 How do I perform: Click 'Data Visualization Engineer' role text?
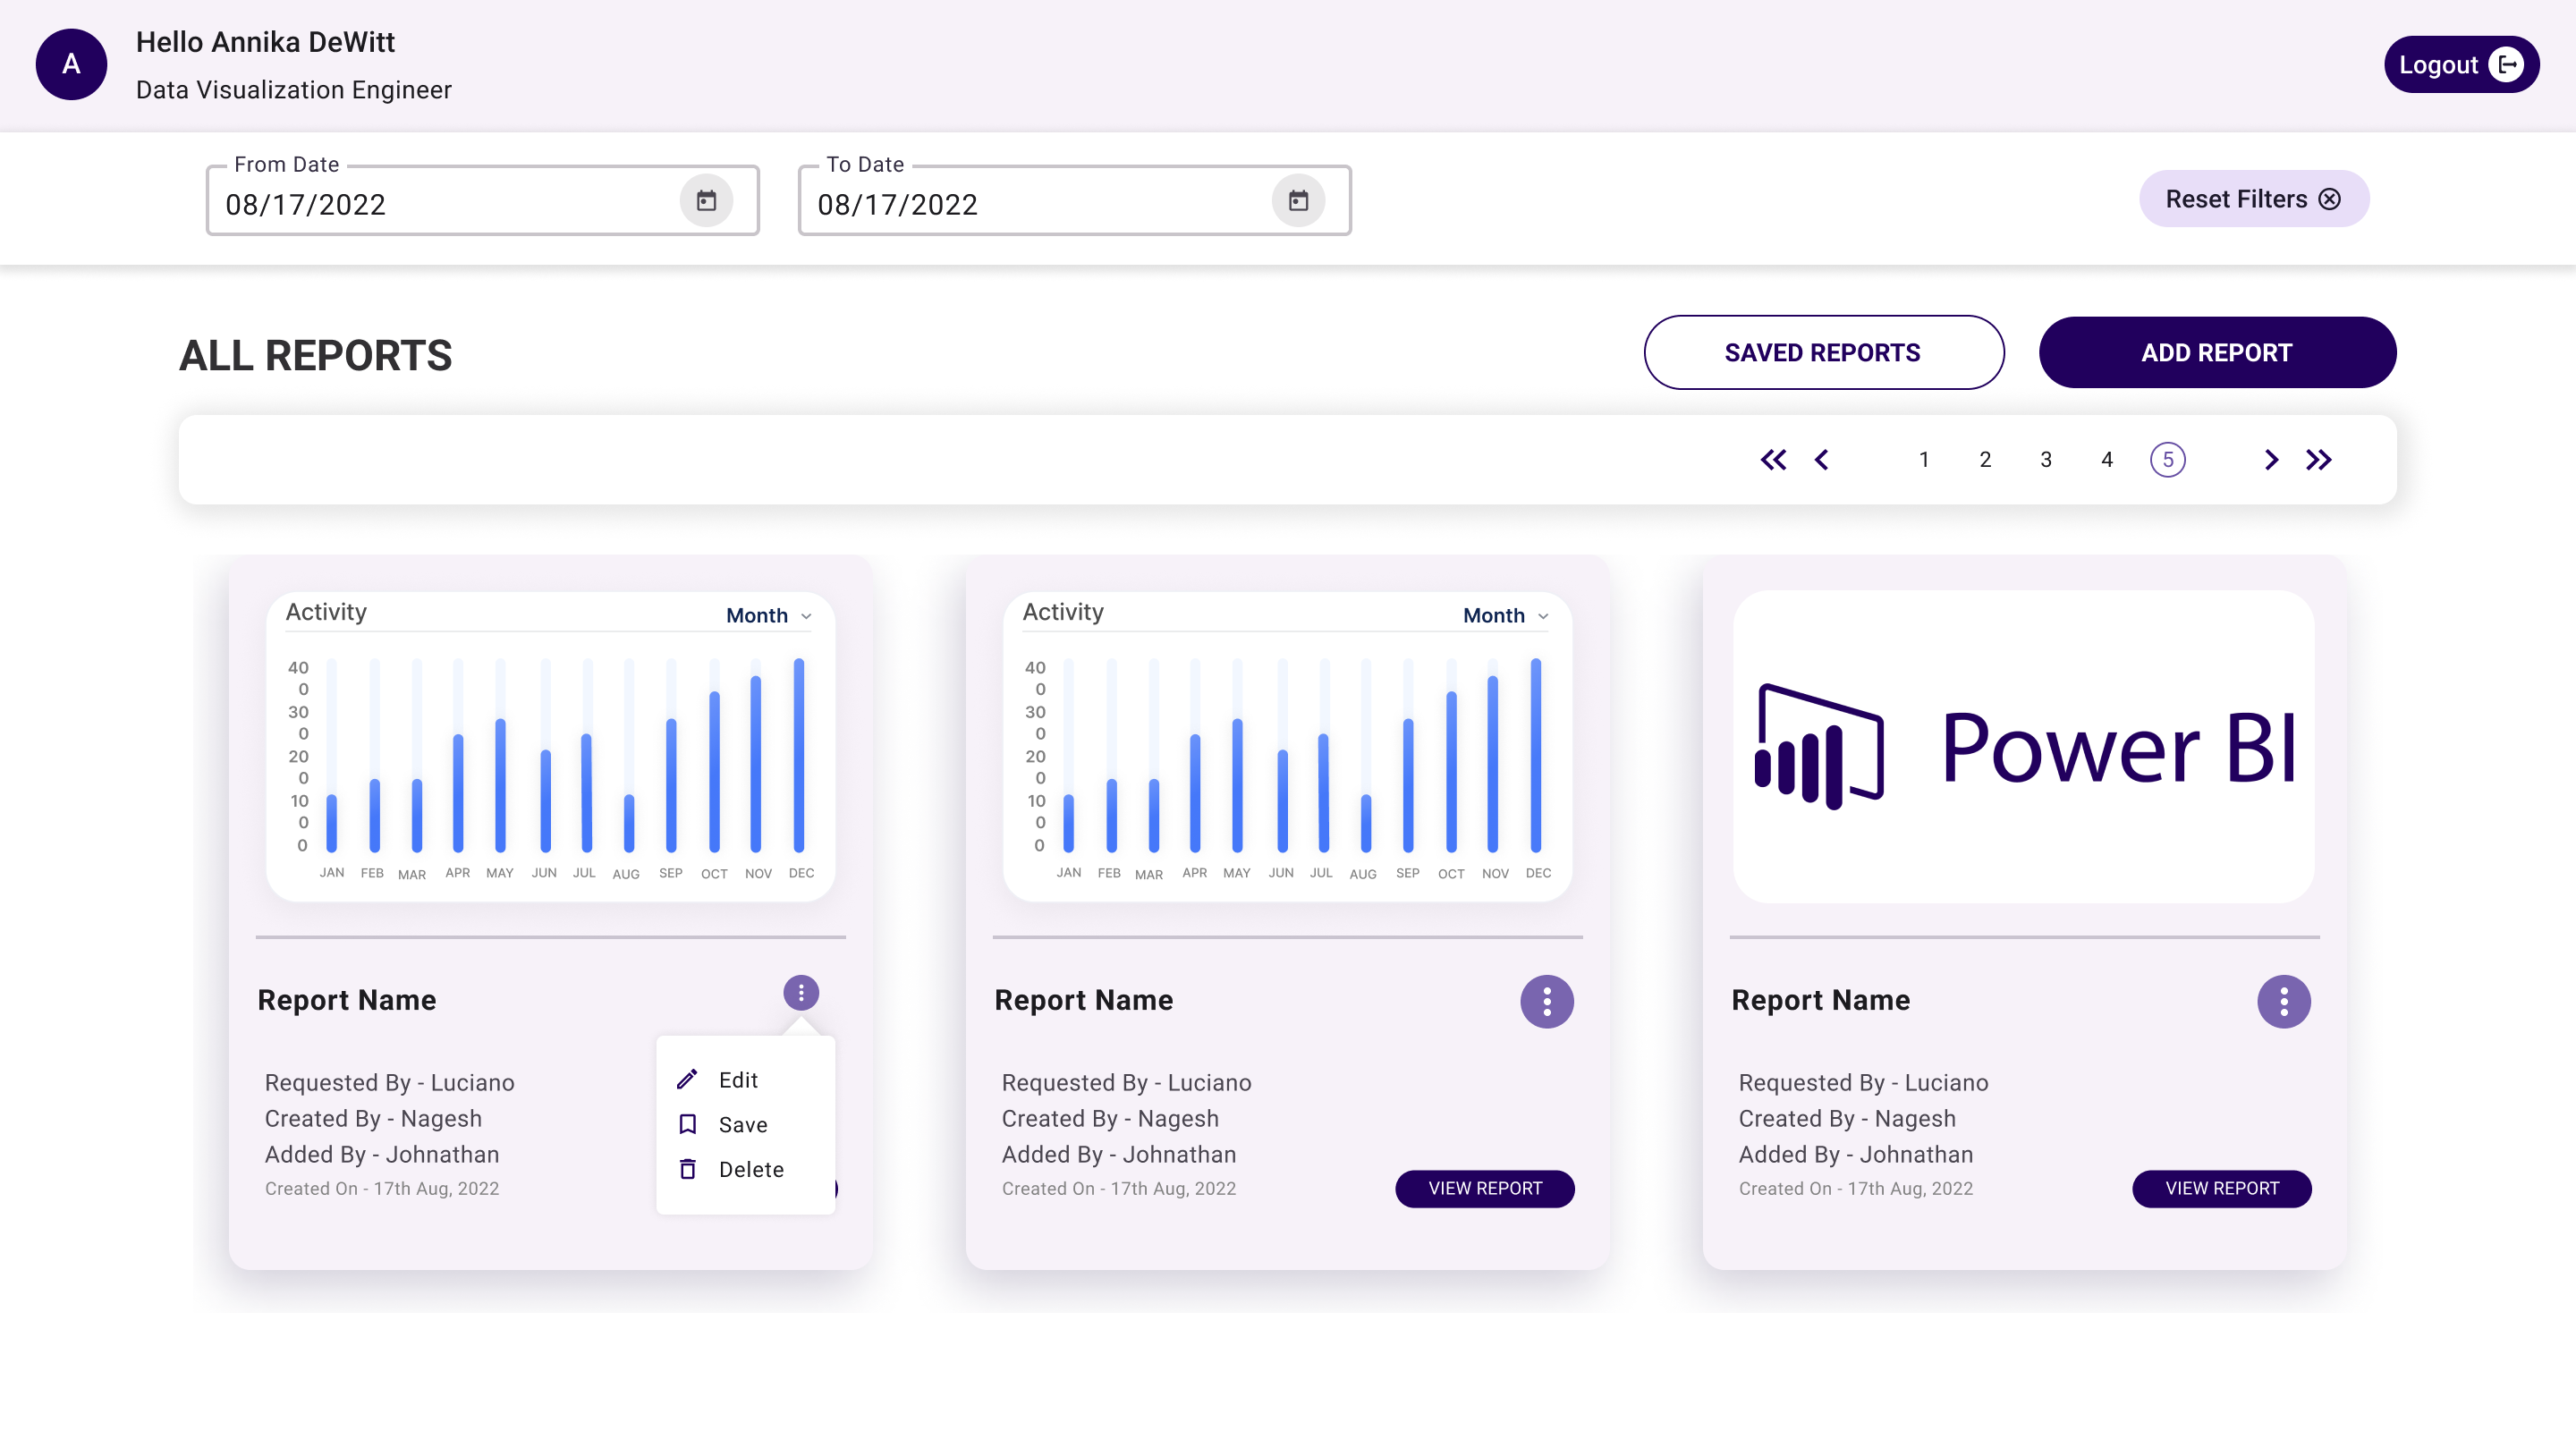point(294,90)
